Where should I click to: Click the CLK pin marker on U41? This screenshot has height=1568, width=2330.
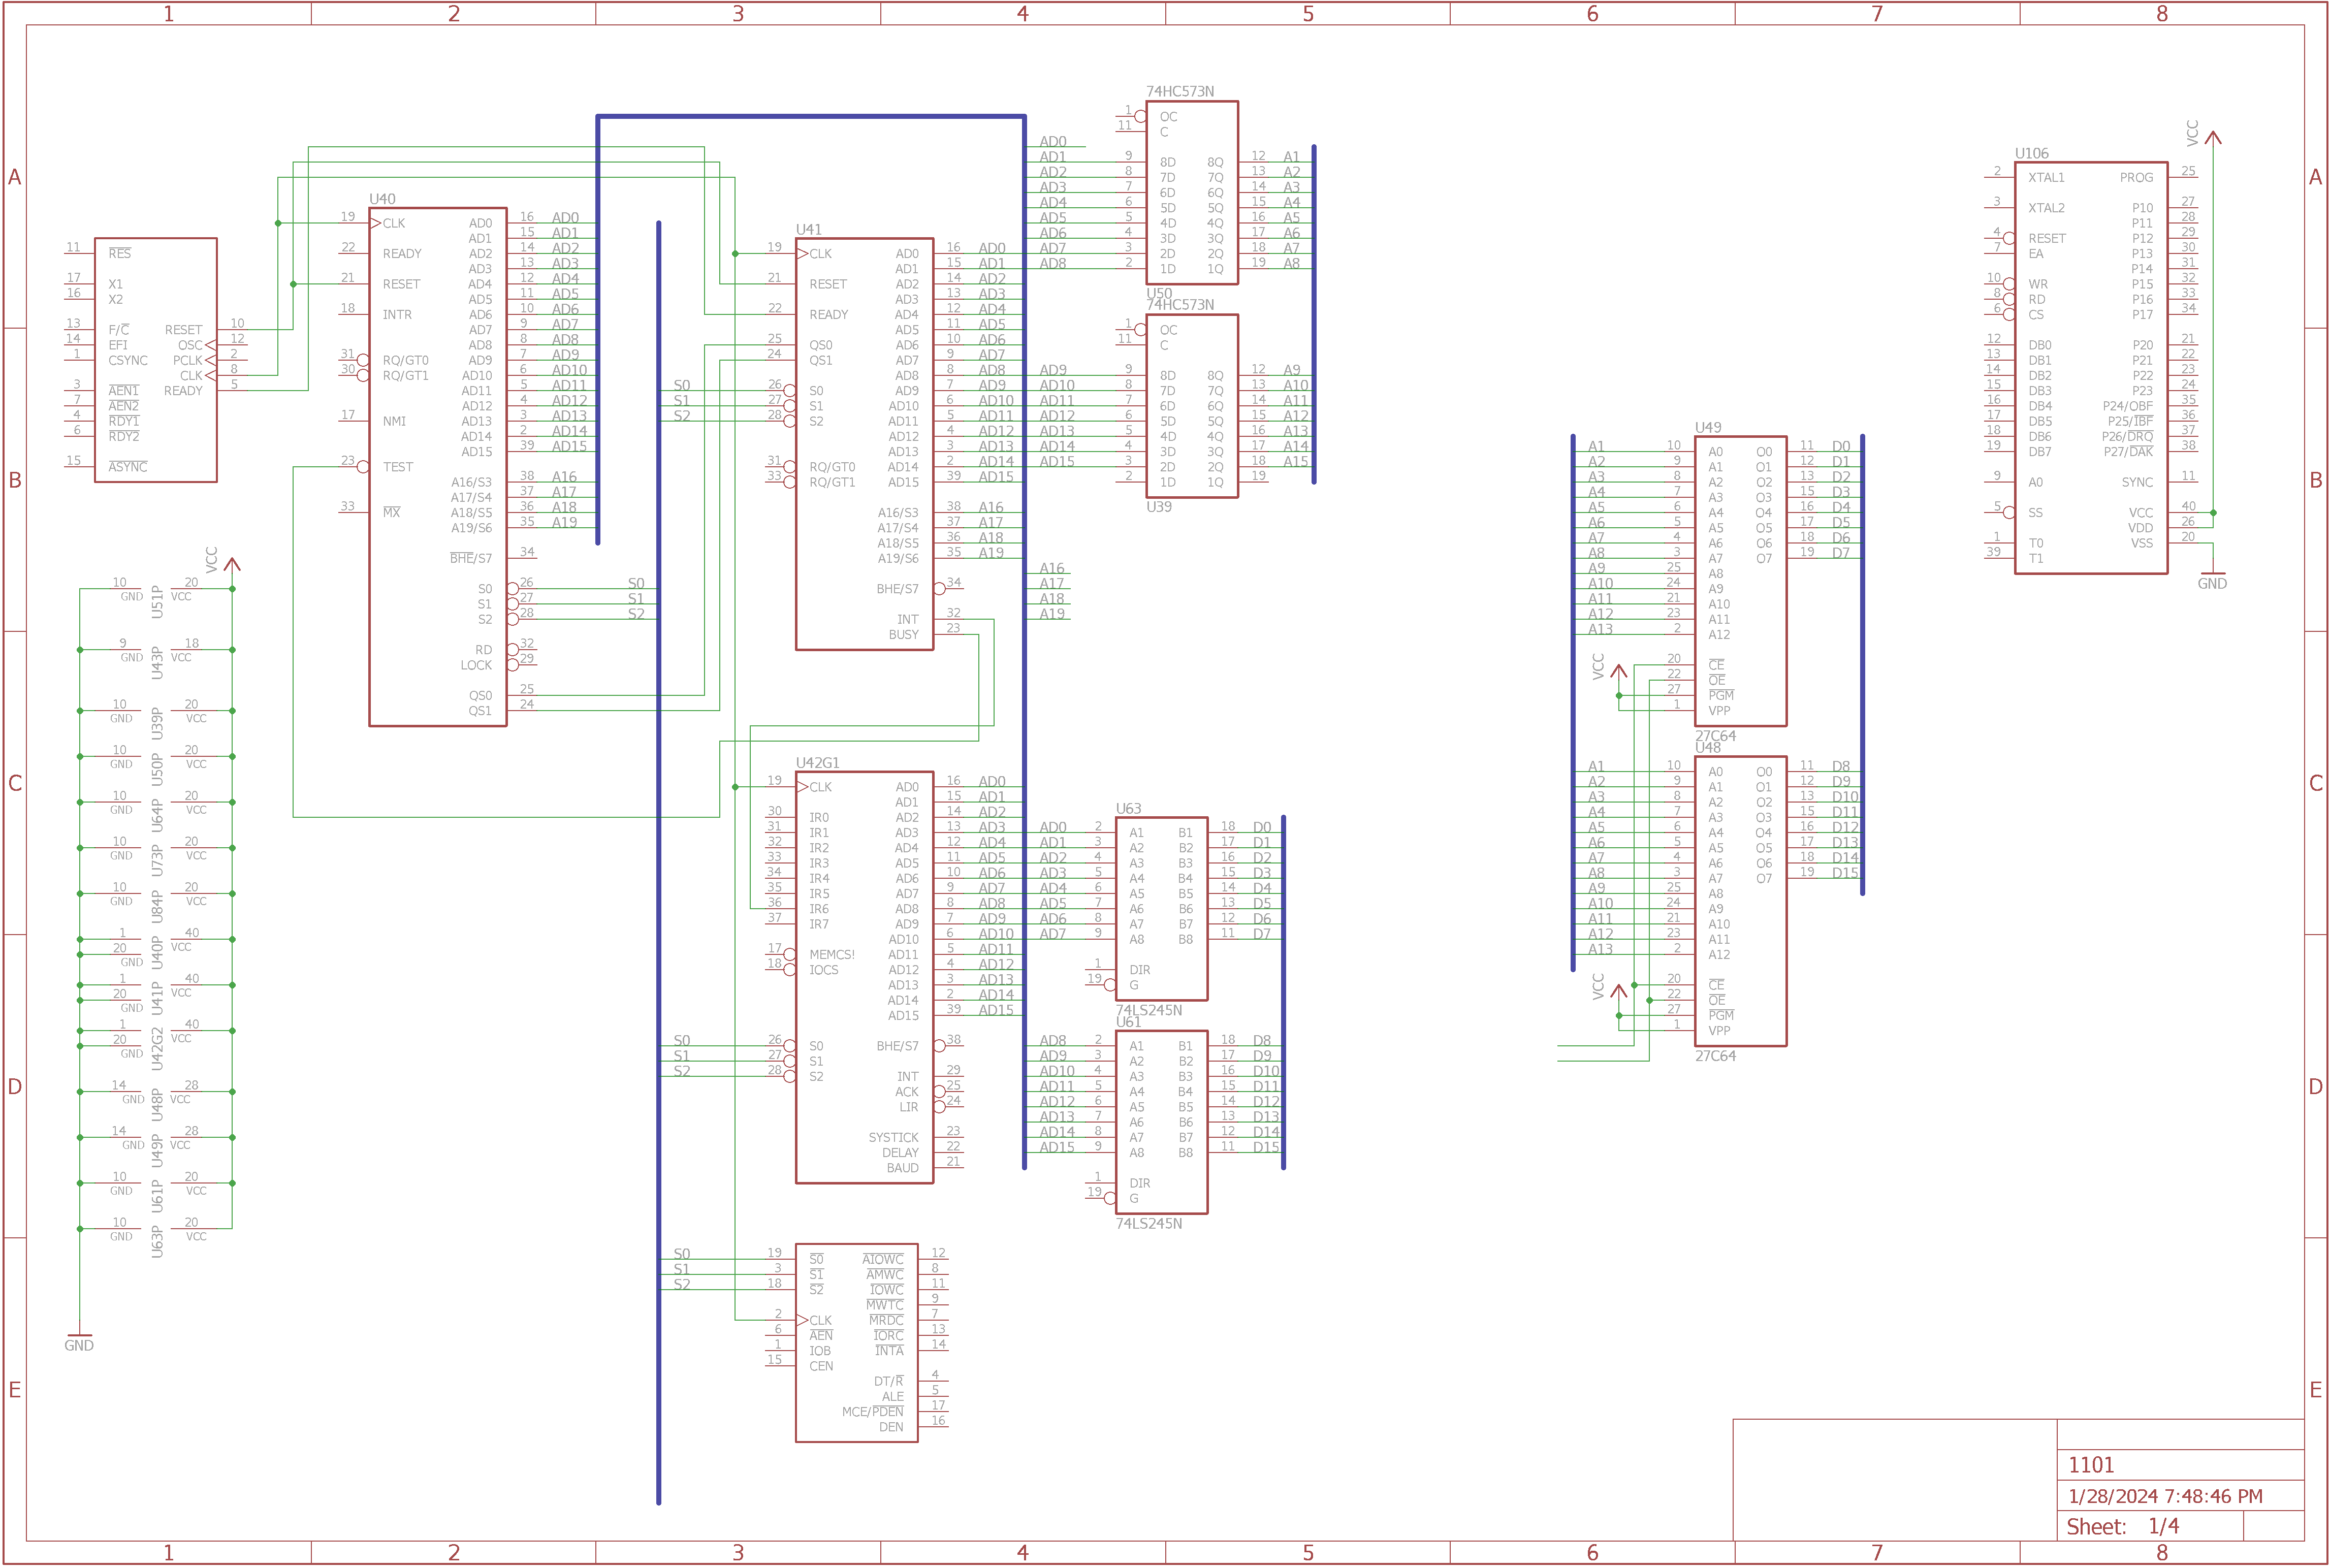pos(802,254)
